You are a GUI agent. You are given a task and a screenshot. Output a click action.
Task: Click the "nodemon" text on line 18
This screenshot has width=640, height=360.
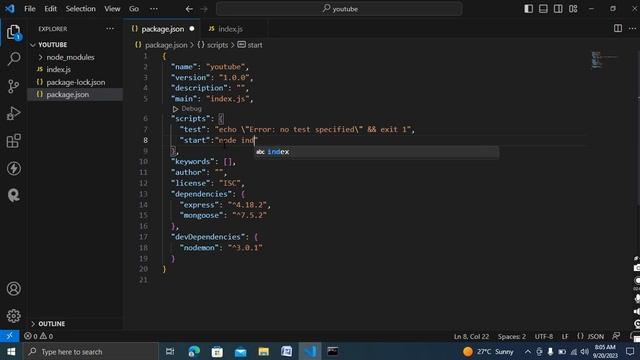pos(199,248)
